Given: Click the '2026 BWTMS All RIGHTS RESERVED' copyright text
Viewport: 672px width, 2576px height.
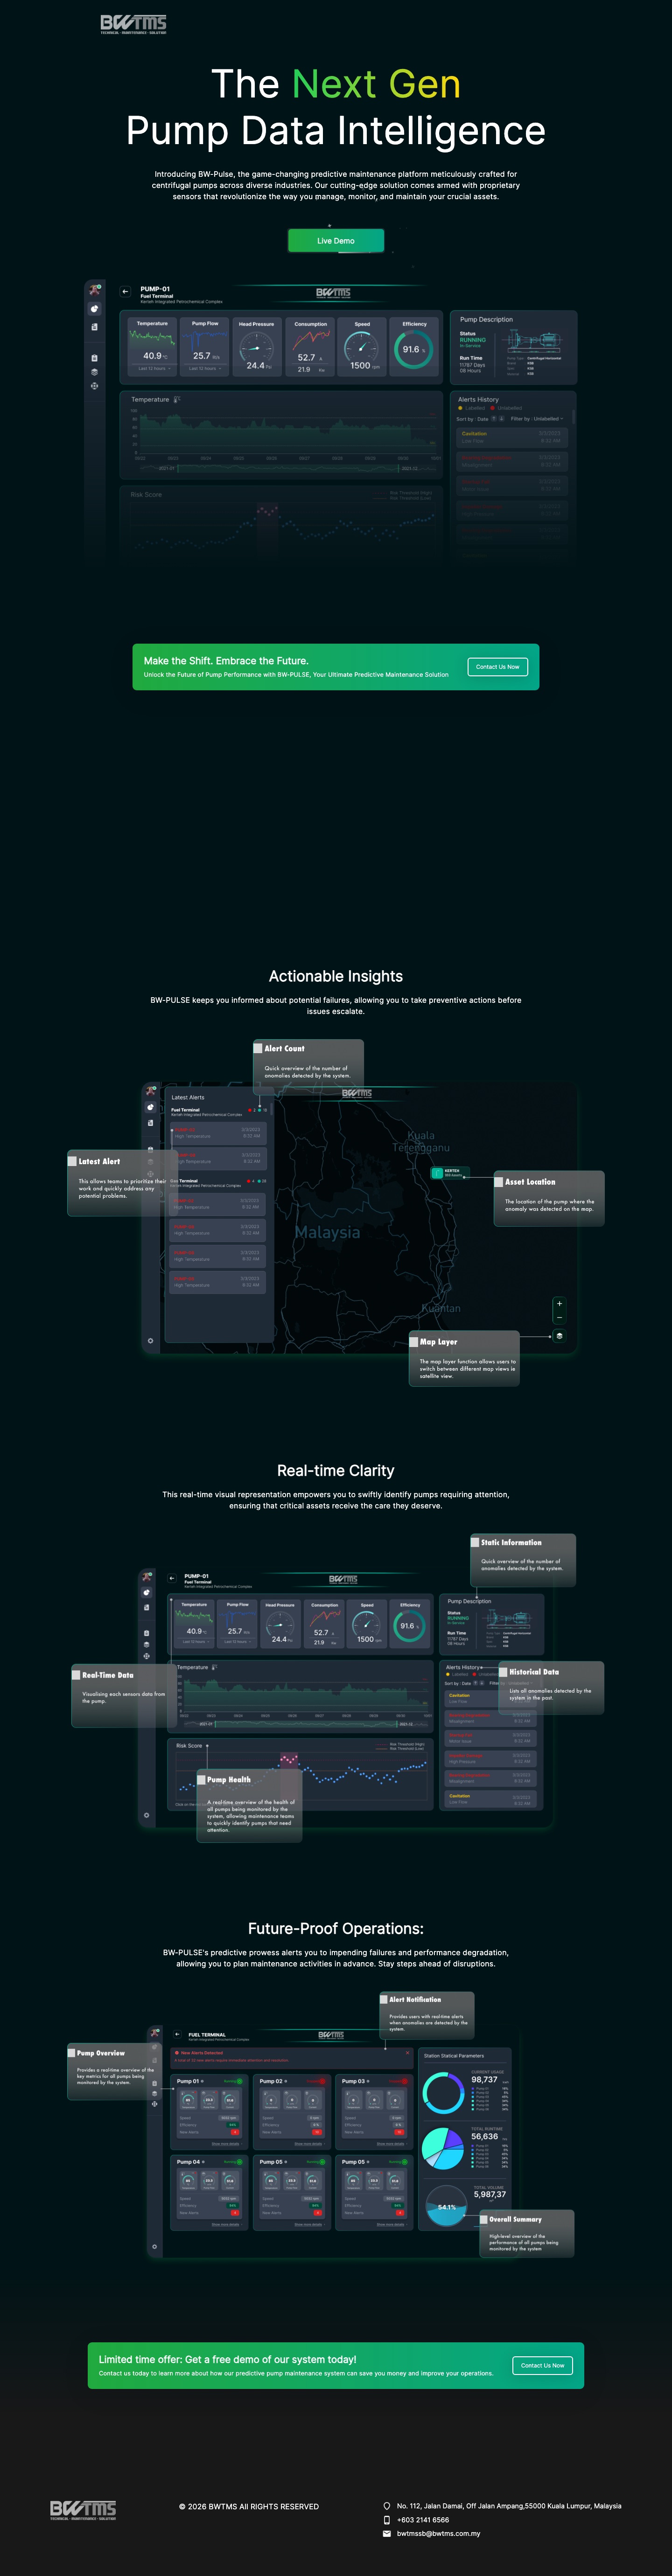Looking at the screenshot, I should click(249, 2506).
